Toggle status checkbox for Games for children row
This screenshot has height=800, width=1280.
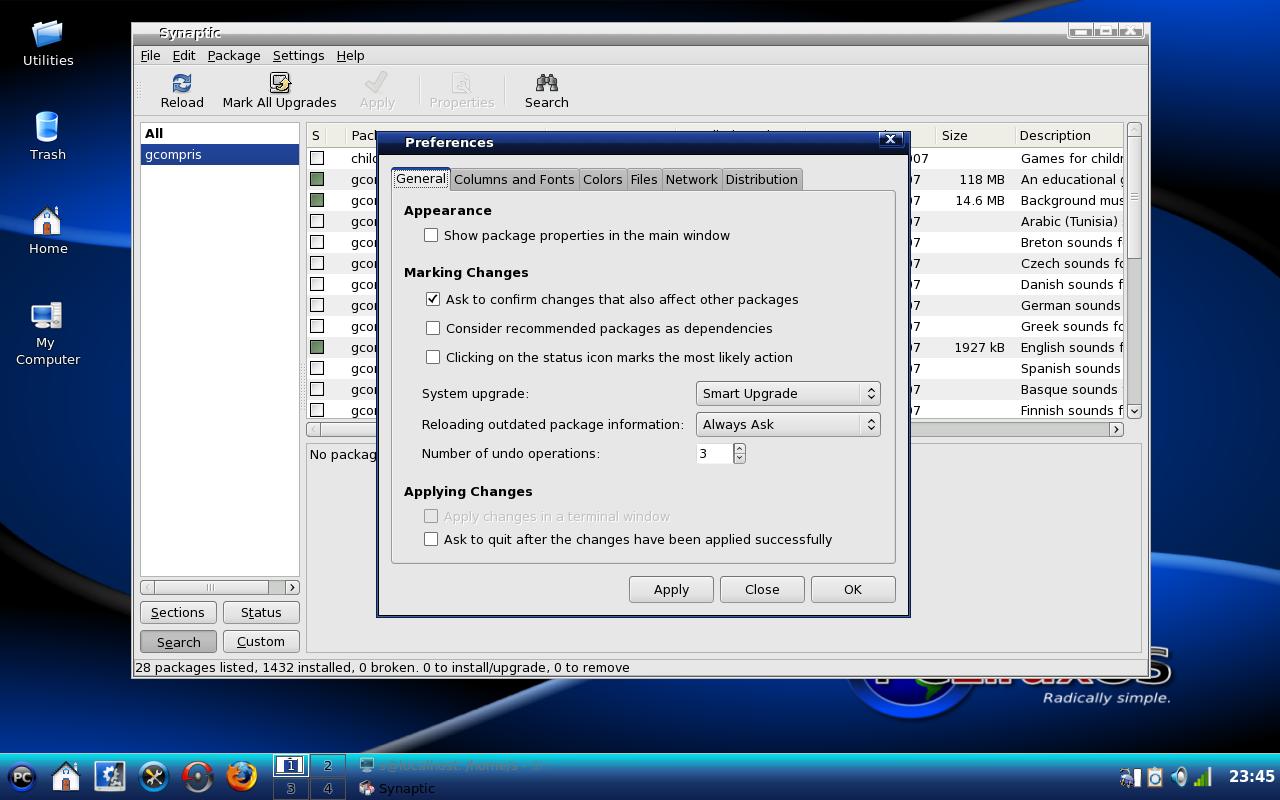point(317,158)
